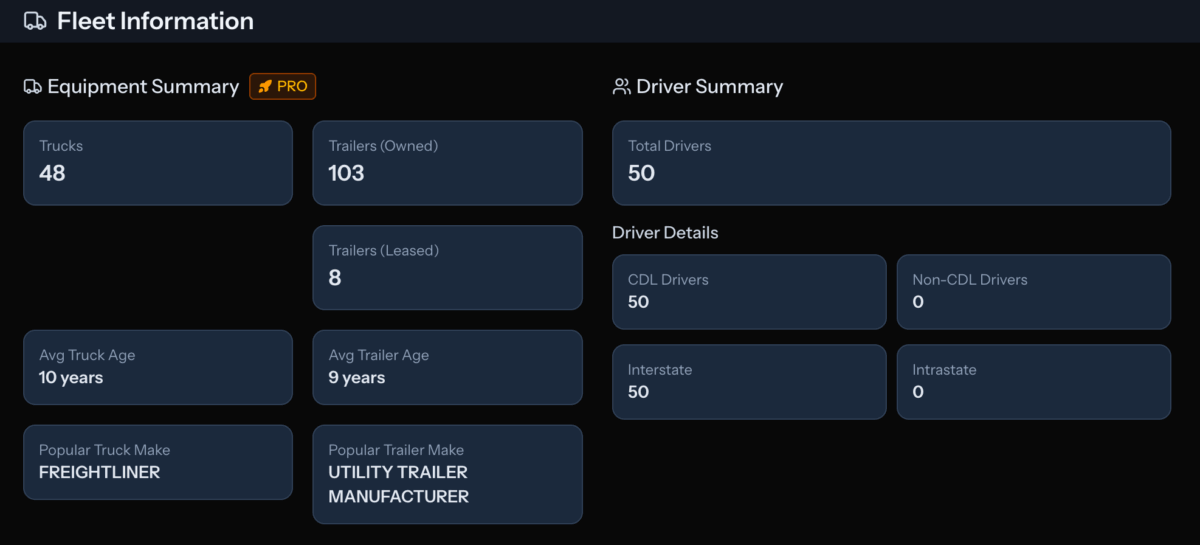The image size is (1200, 545).
Task: Click the Fleet Information heading
Action: coord(155,21)
